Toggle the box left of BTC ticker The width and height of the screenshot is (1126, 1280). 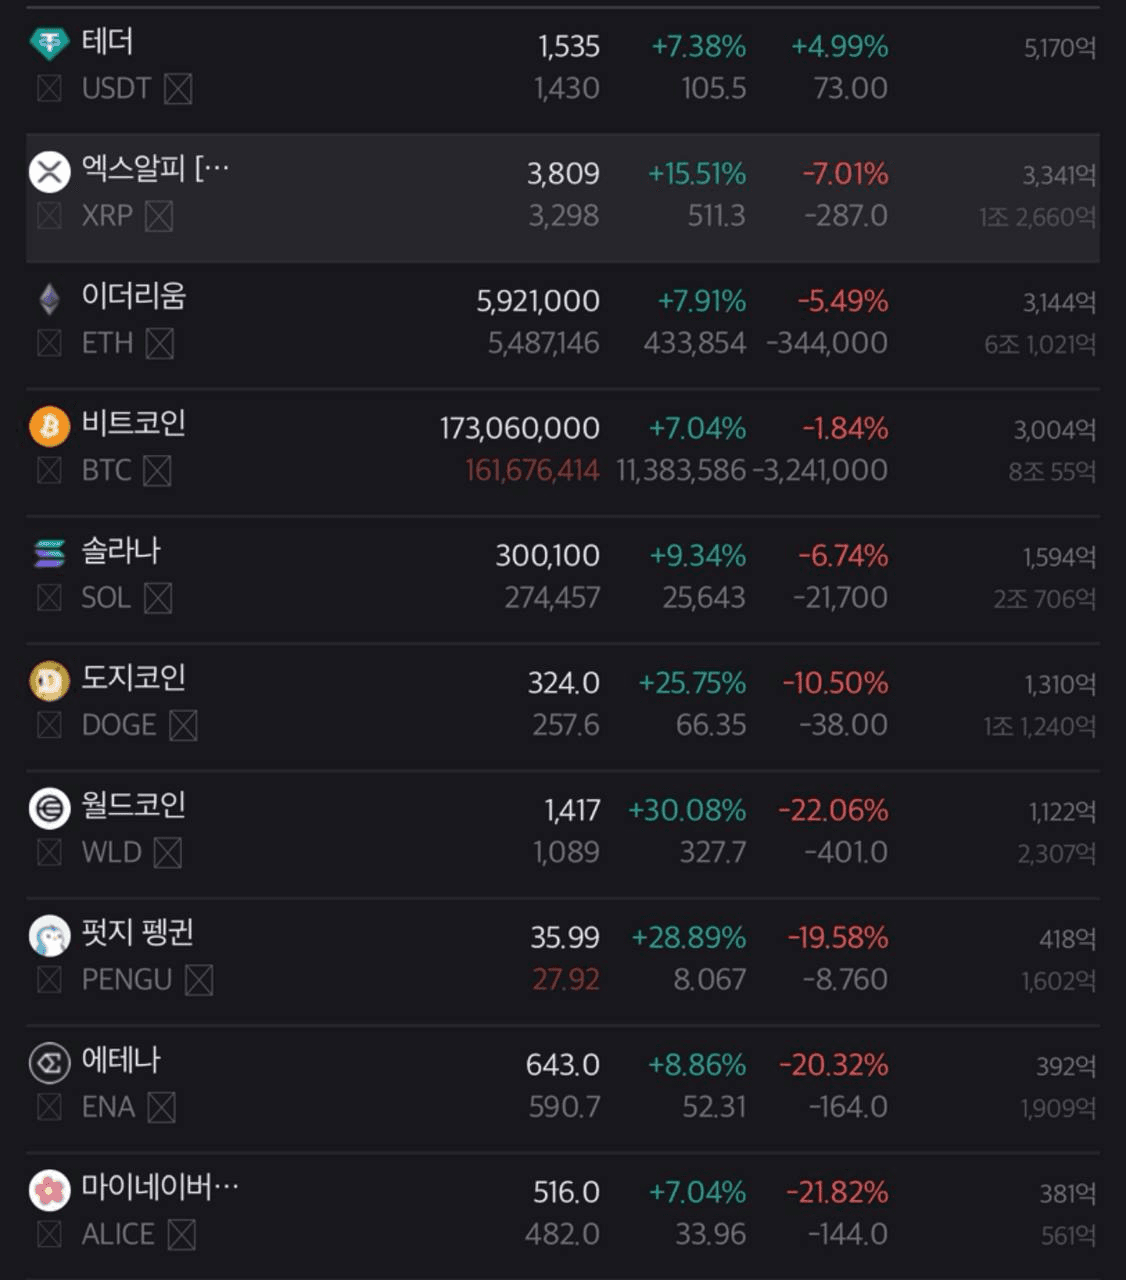click(49, 471)
